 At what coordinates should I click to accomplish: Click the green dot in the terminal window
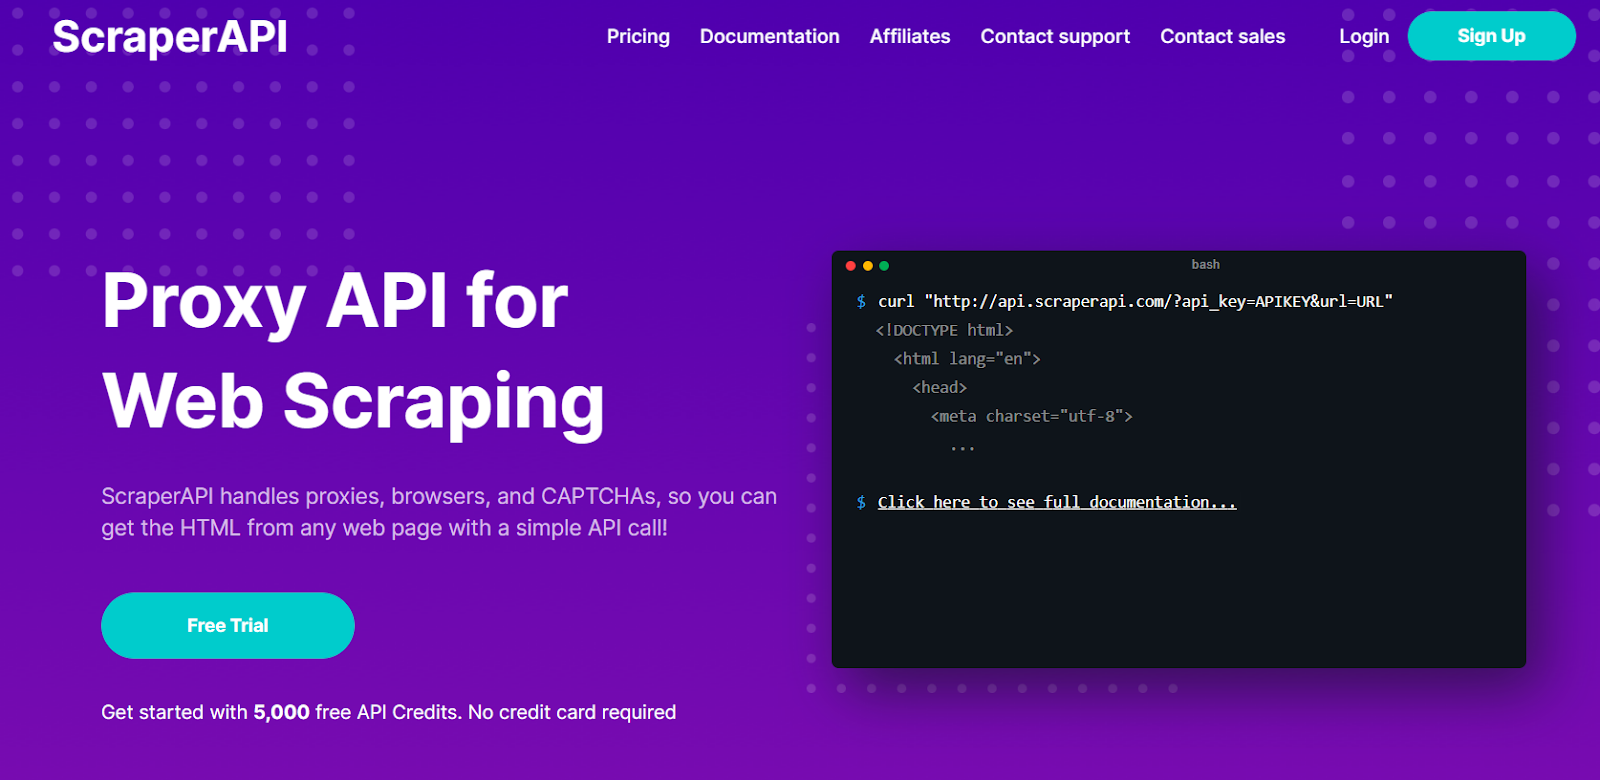(x=884, y=265)
